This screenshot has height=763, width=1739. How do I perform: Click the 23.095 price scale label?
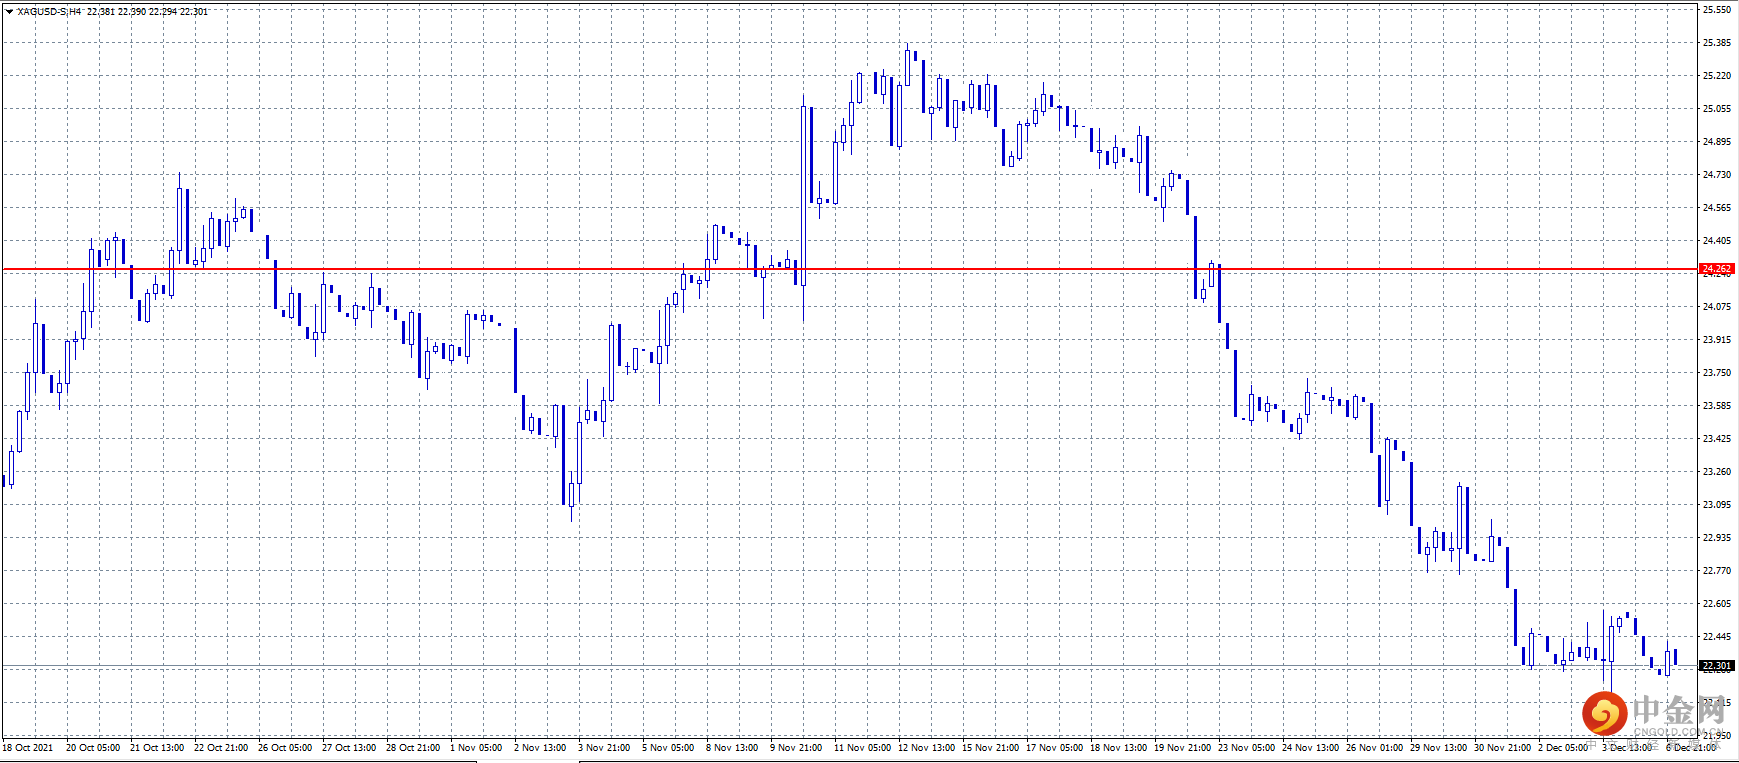(1716, 505)
